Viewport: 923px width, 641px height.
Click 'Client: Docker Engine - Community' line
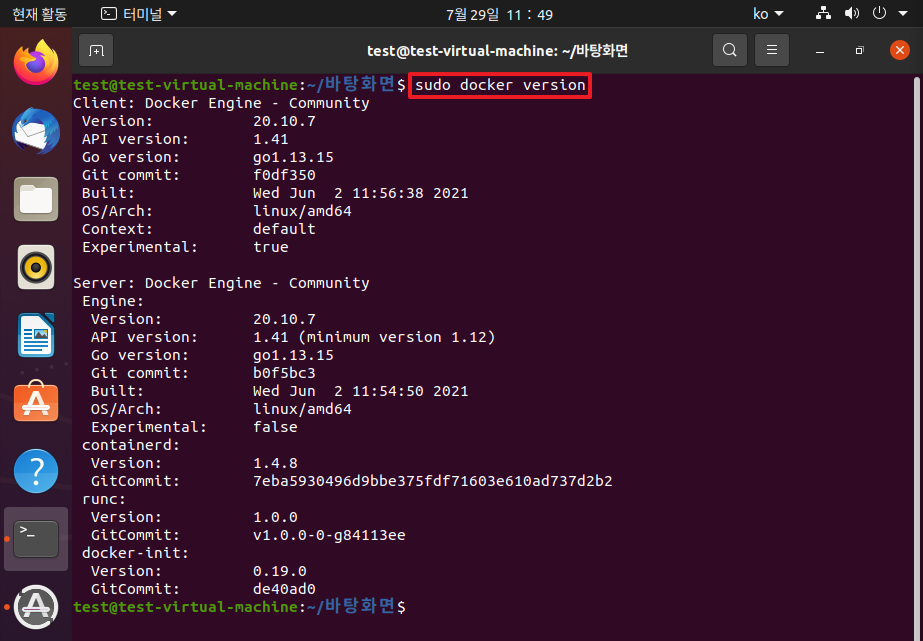point(221,103)
